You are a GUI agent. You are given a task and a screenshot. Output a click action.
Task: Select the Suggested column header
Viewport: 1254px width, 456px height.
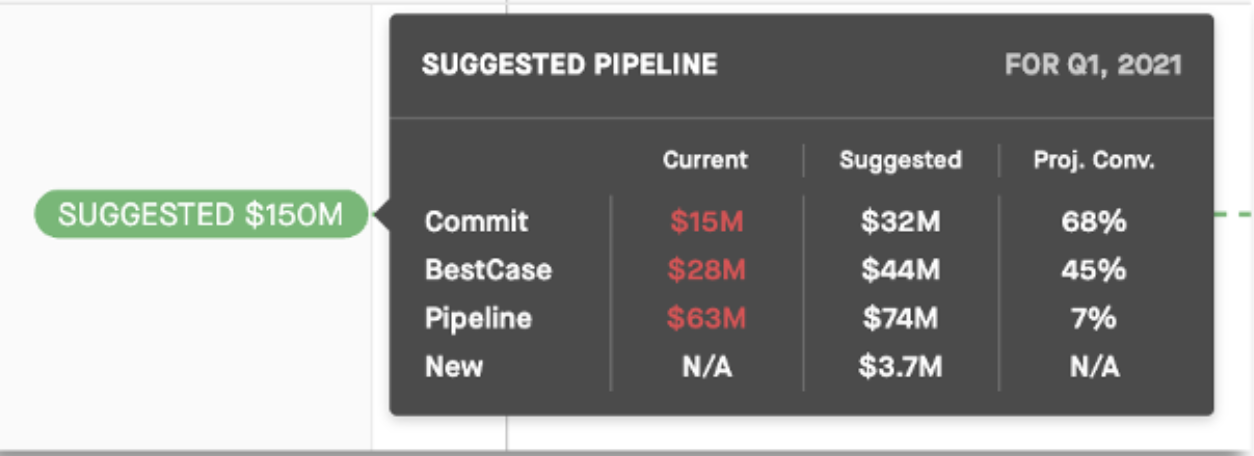900,160
